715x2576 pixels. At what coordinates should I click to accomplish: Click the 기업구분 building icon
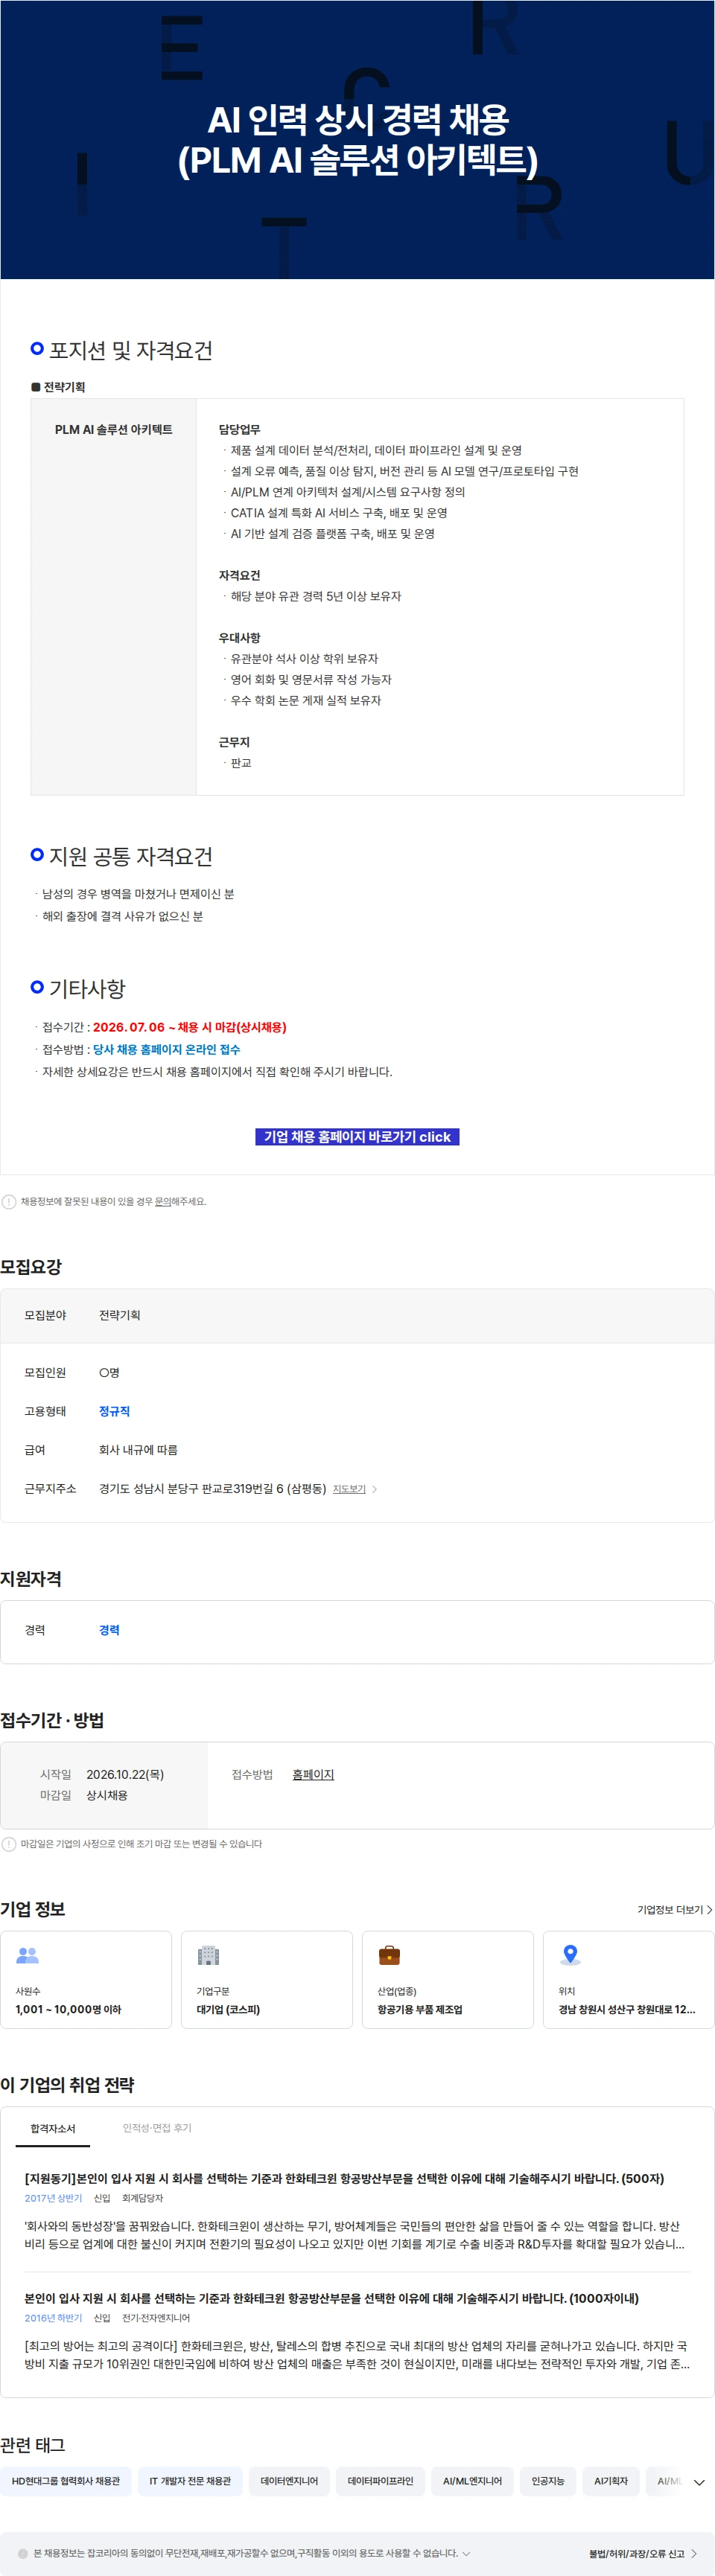[x=208, y=1954]
